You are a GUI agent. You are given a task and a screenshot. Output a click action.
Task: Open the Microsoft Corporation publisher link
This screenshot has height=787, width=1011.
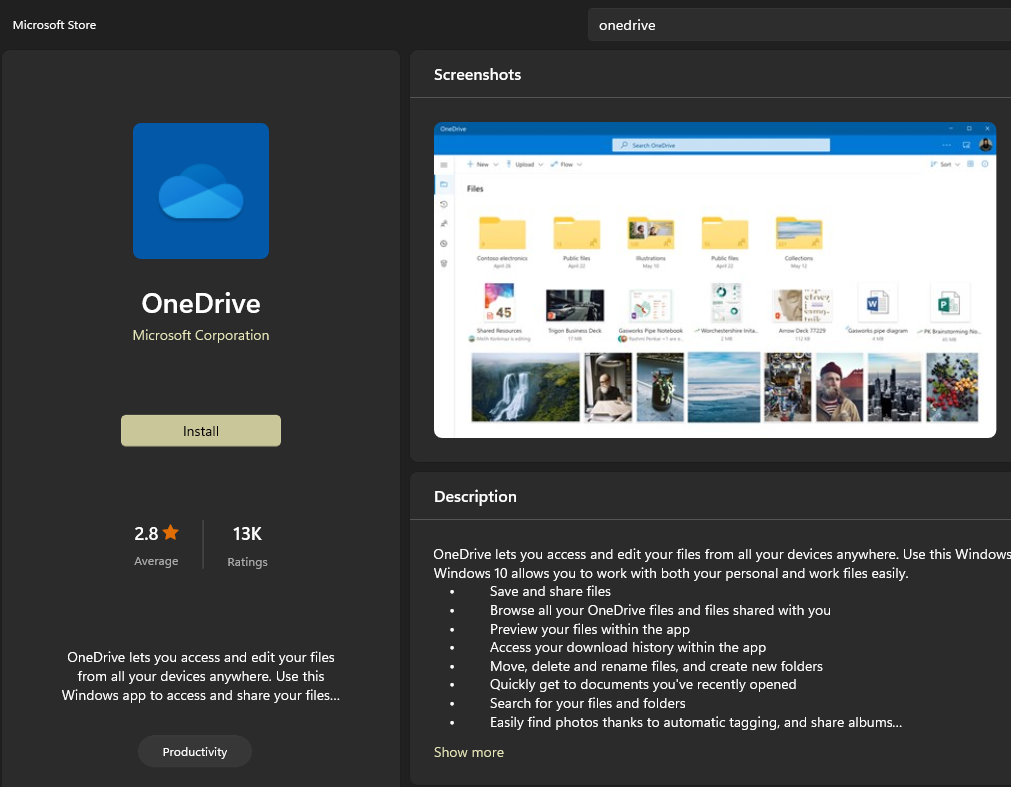(x=201, y=335)
